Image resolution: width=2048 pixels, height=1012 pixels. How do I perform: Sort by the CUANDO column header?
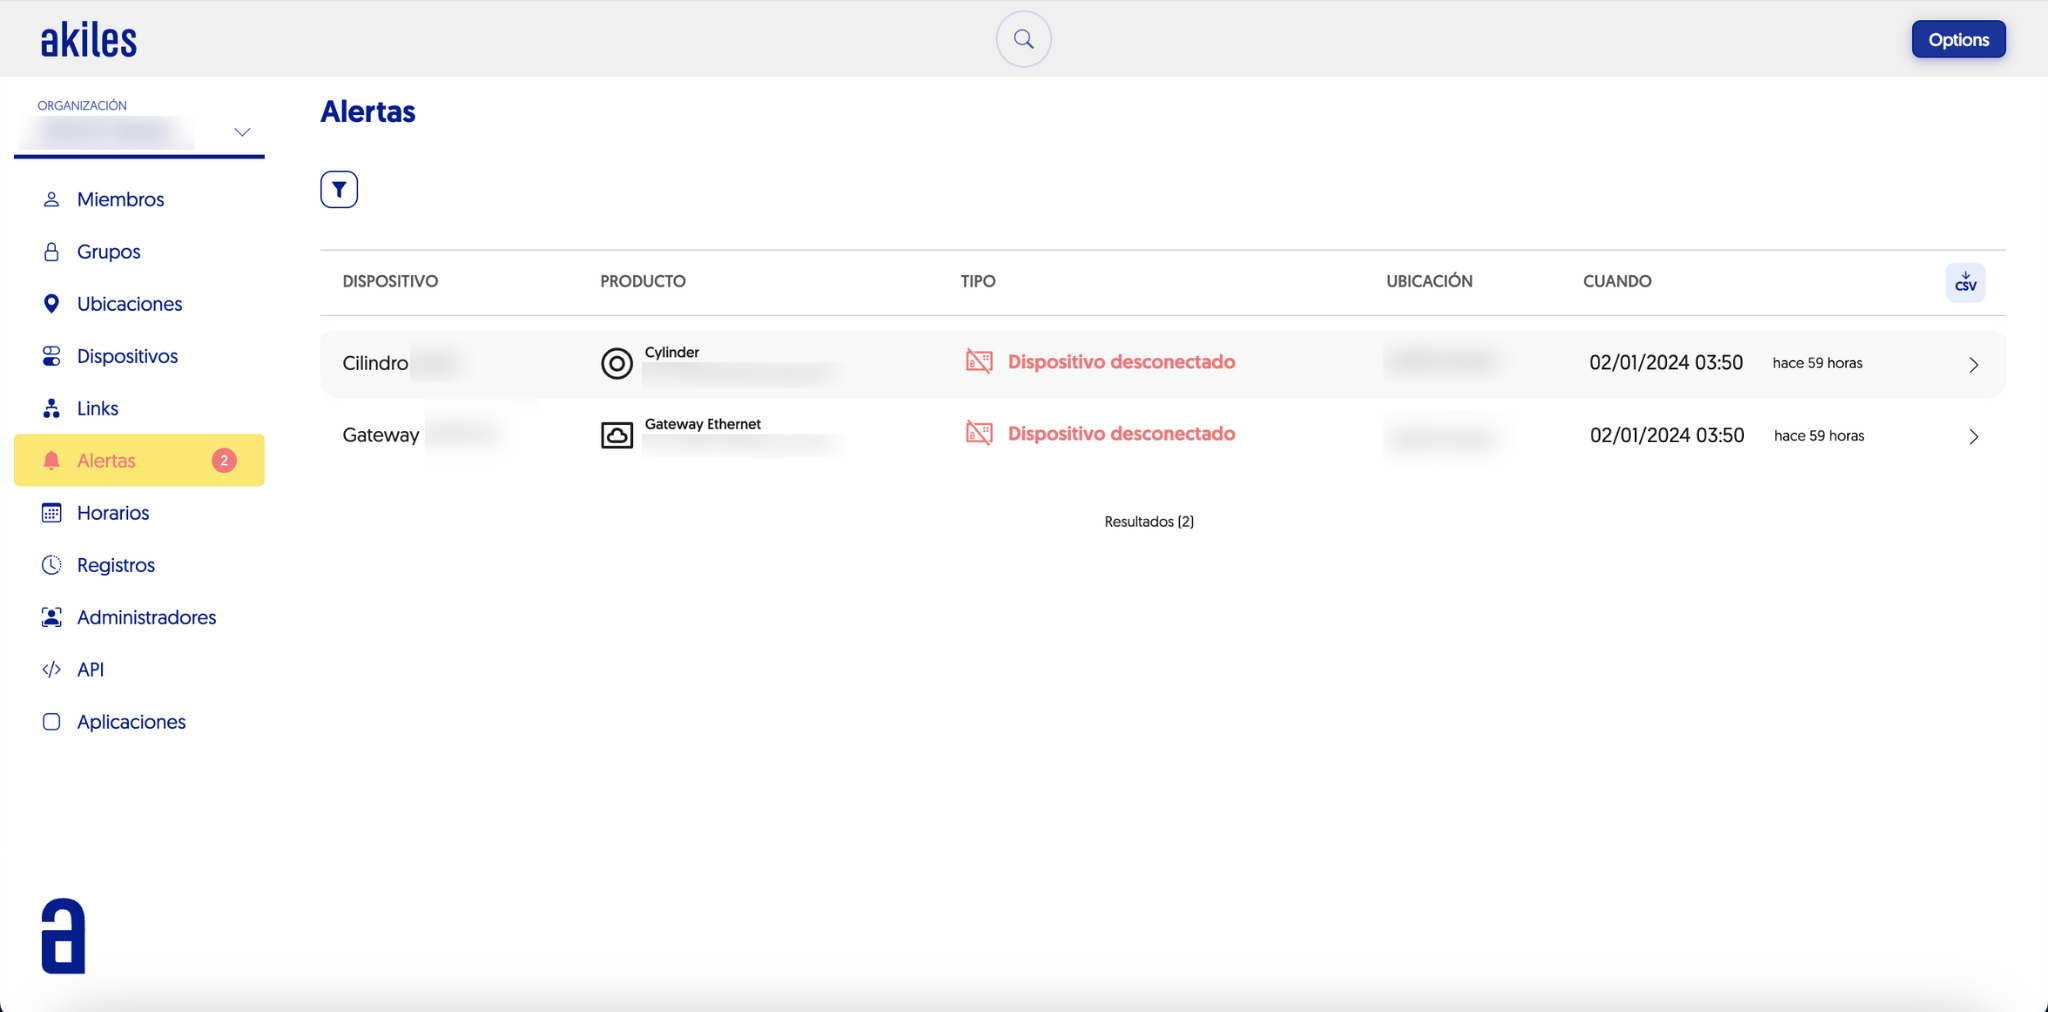coord(1616,281)
